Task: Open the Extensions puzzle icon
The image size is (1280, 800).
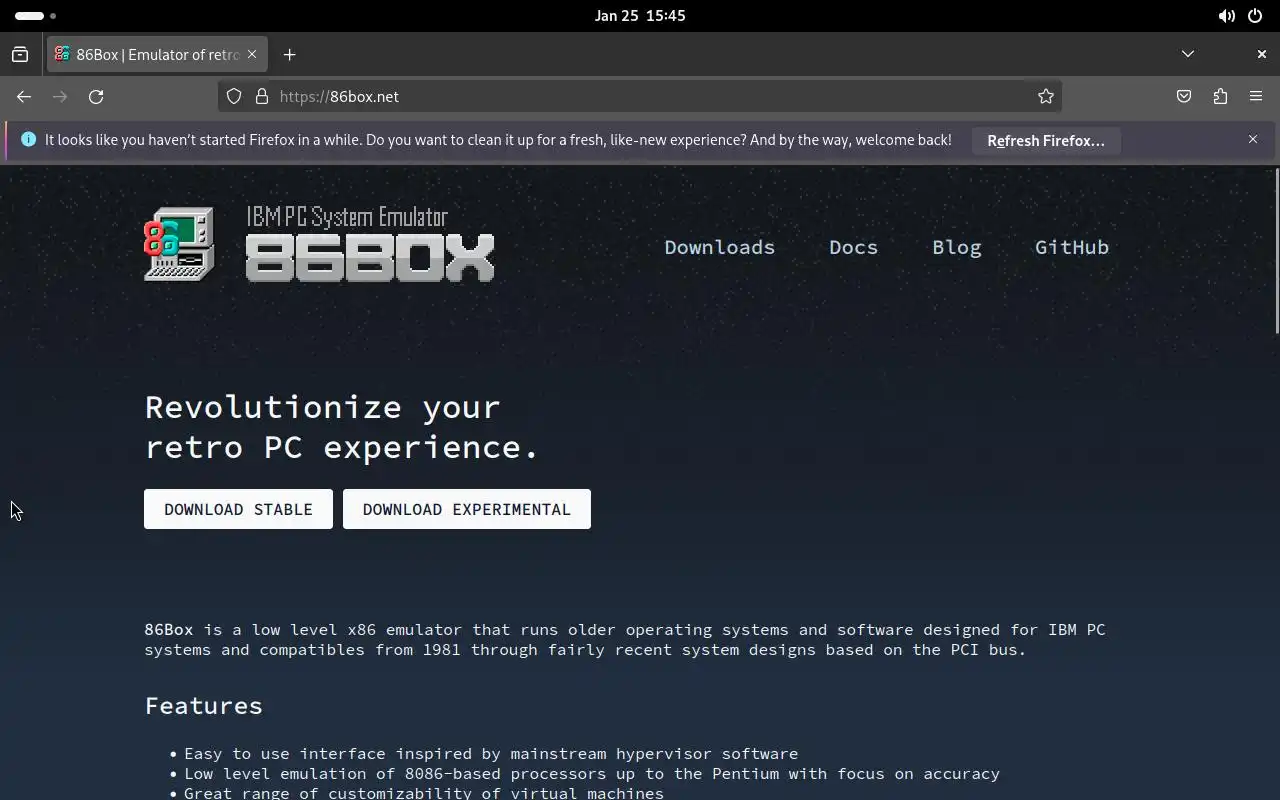Action: (x=1220, y=97)
